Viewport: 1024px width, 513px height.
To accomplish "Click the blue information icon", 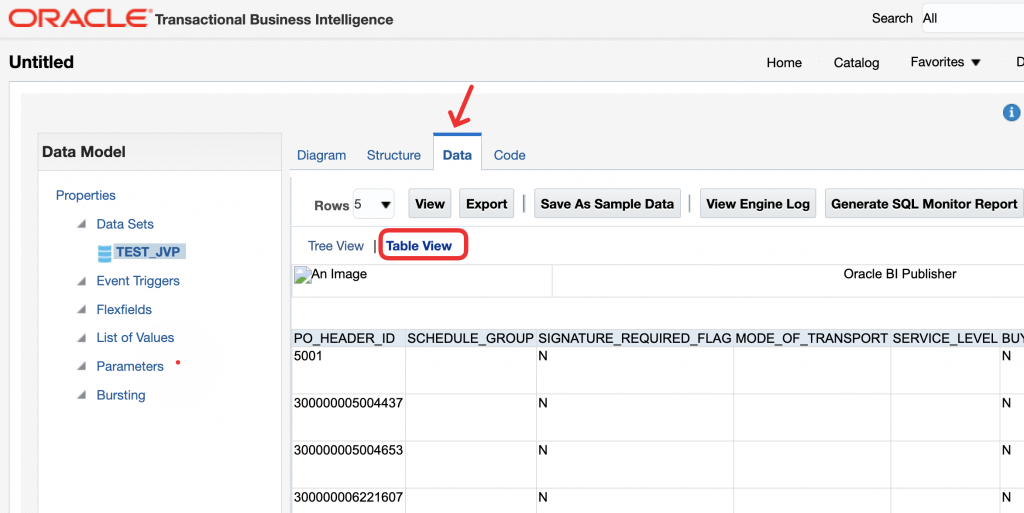I will click(x=1011, y=113).
